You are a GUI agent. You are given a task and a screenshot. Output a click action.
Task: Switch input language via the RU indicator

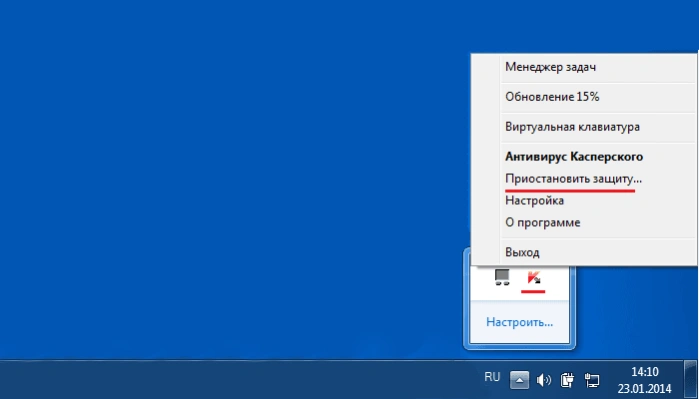coord(492,377)
